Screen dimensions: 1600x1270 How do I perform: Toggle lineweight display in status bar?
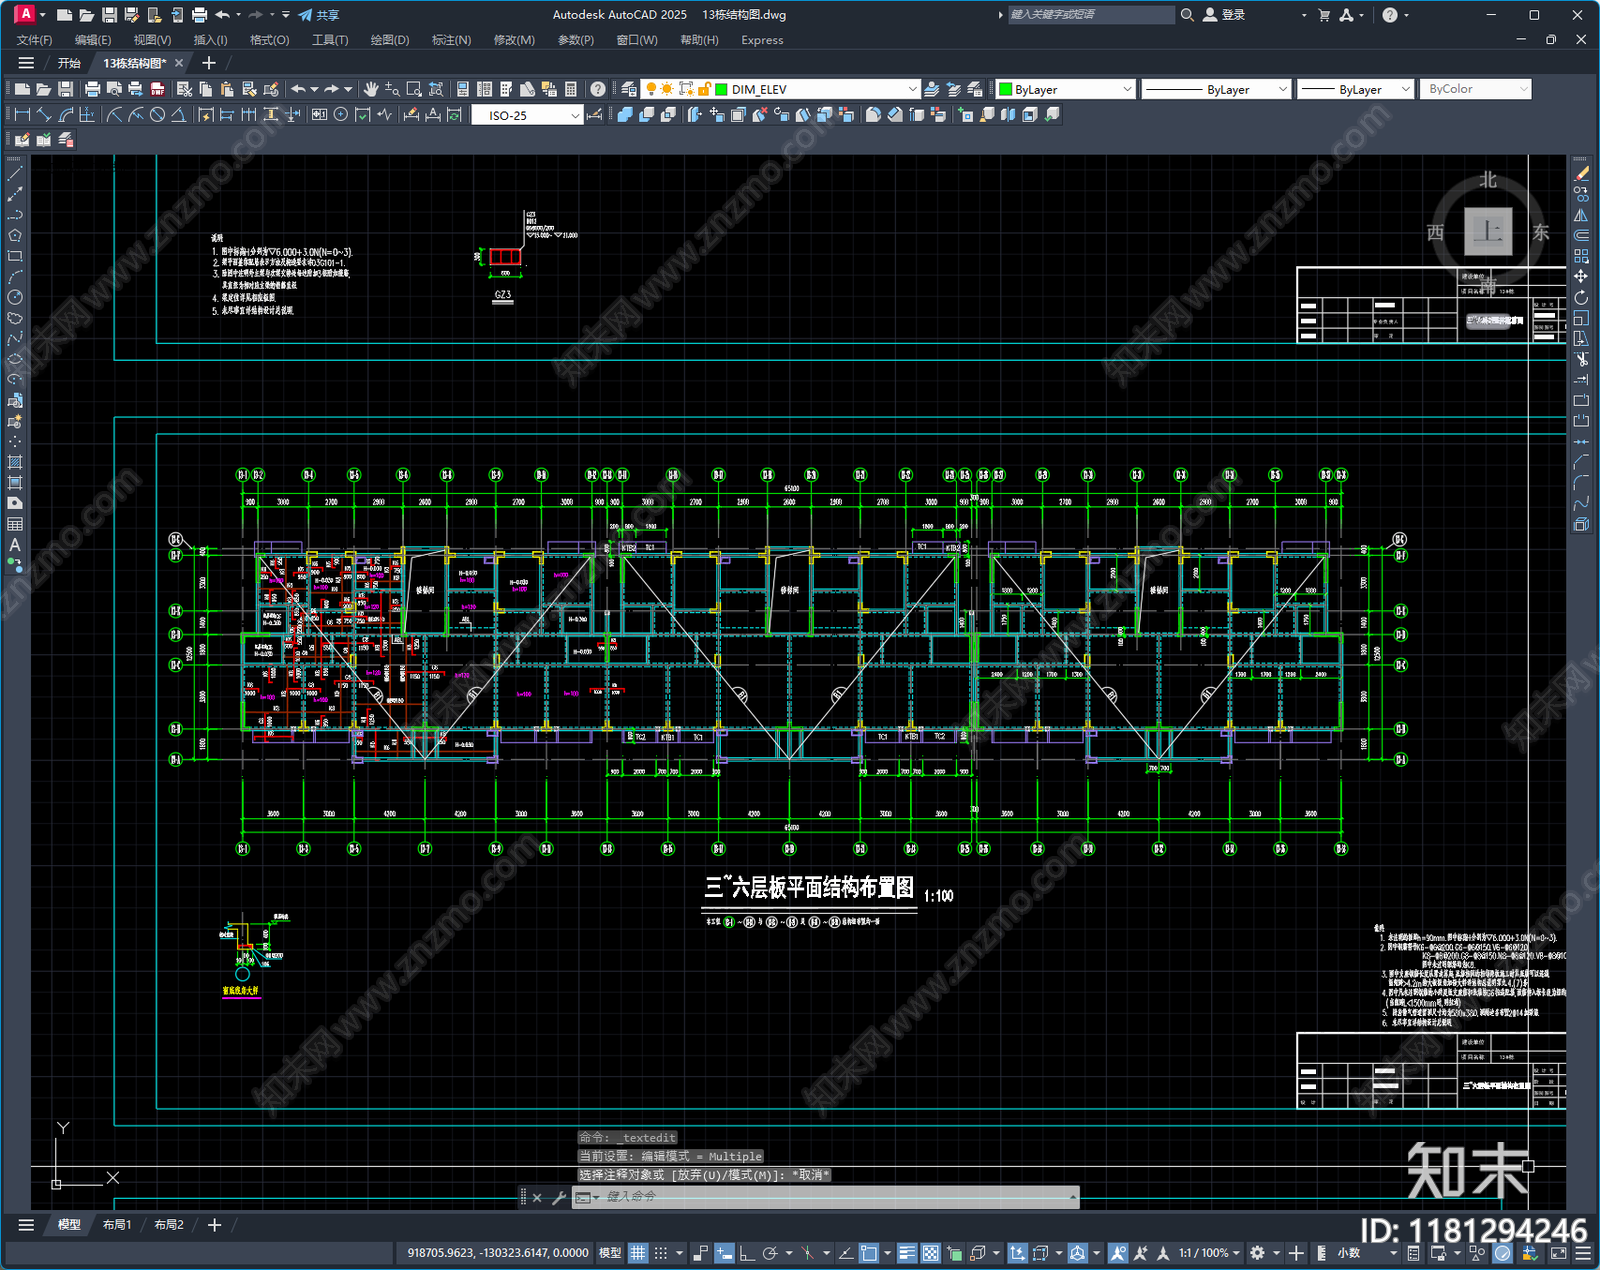coord(907,1253)
